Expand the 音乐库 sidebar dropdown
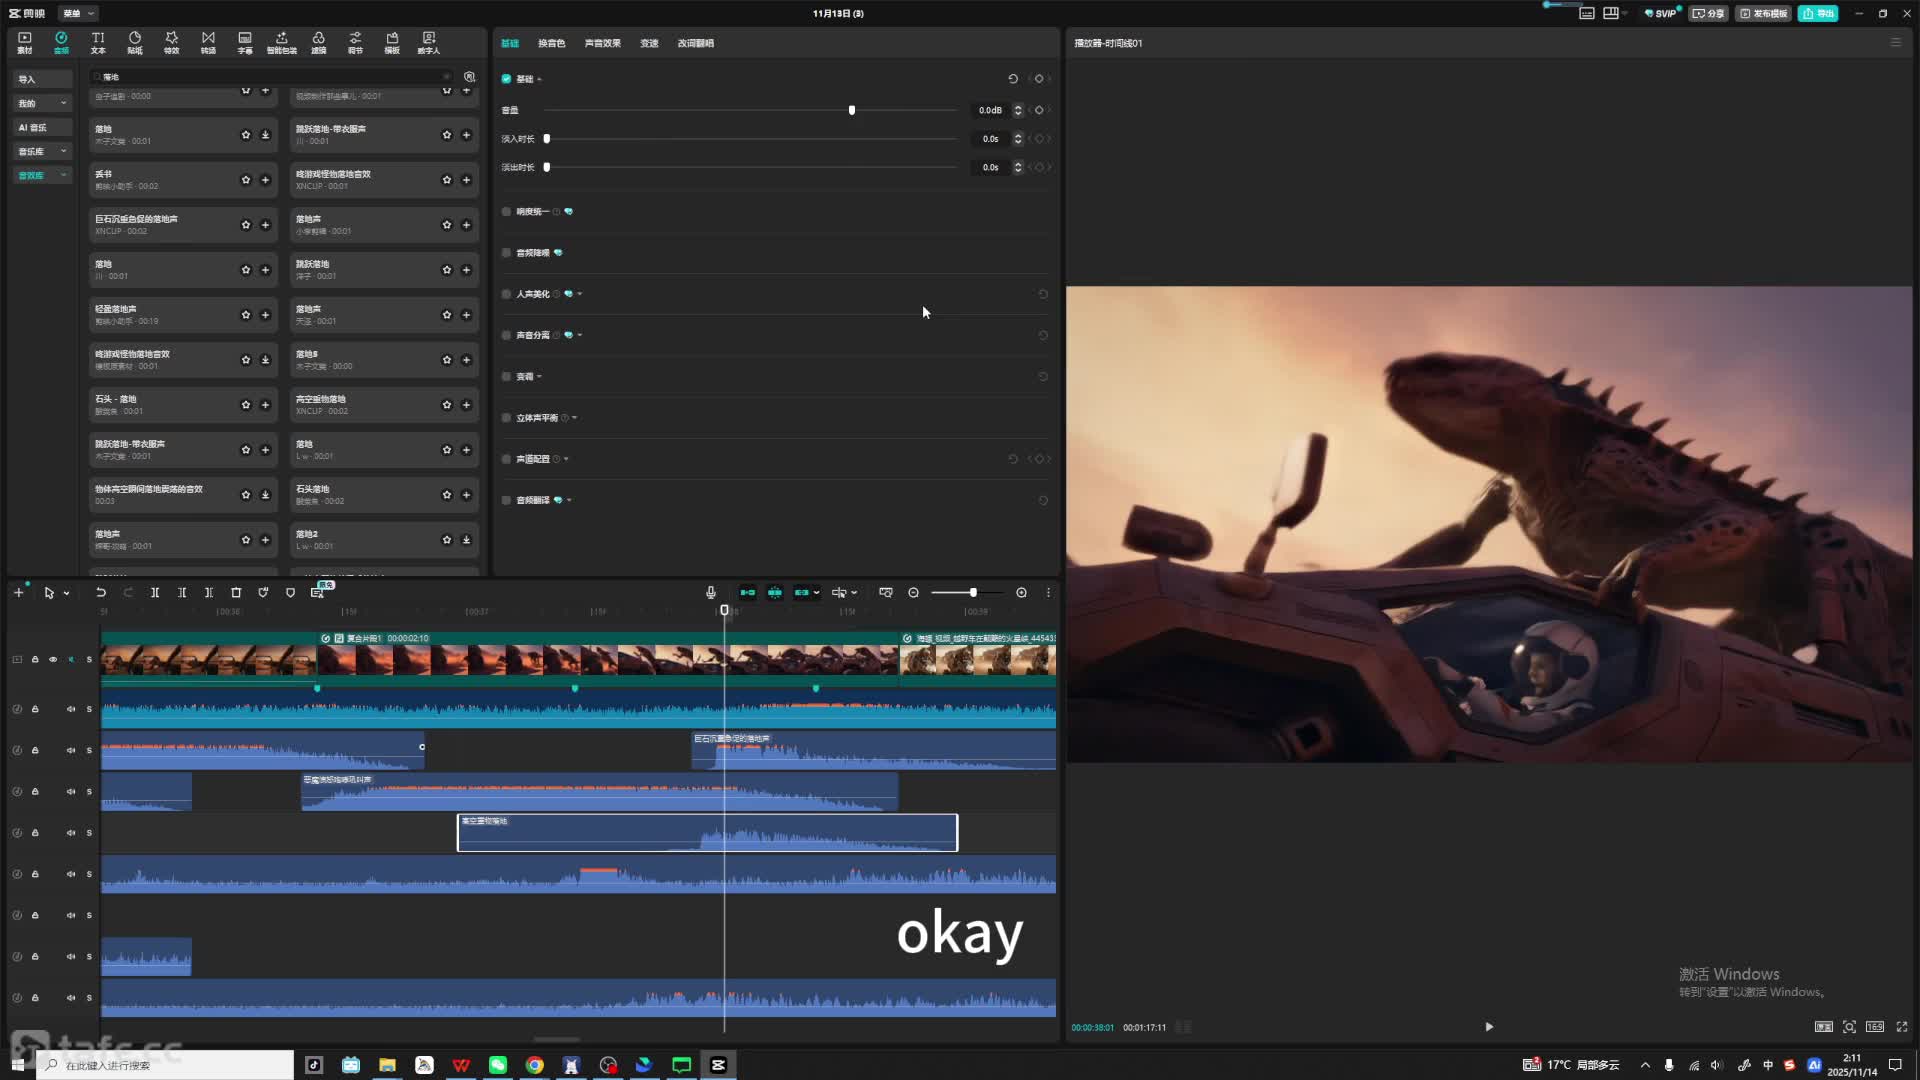Viewport: 1920px width, 1080px height. coord(63,151)
